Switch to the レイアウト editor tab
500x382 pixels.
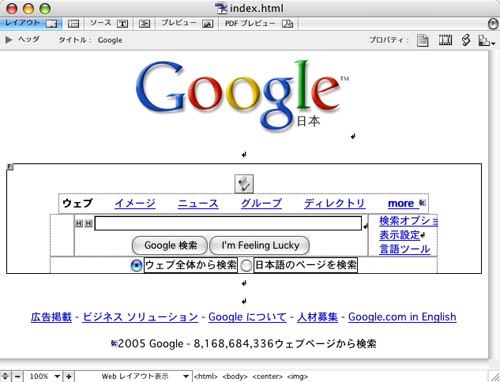[x=31, y=23]
